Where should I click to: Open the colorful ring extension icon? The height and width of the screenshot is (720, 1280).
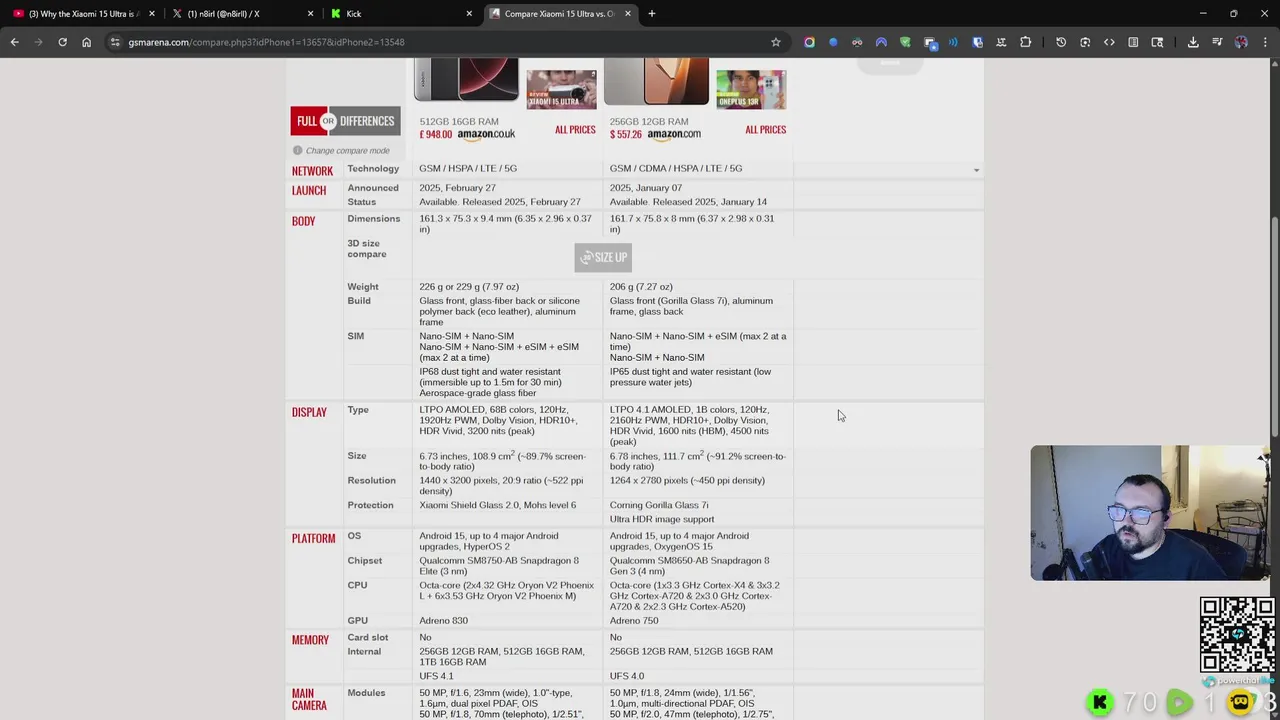809,42
